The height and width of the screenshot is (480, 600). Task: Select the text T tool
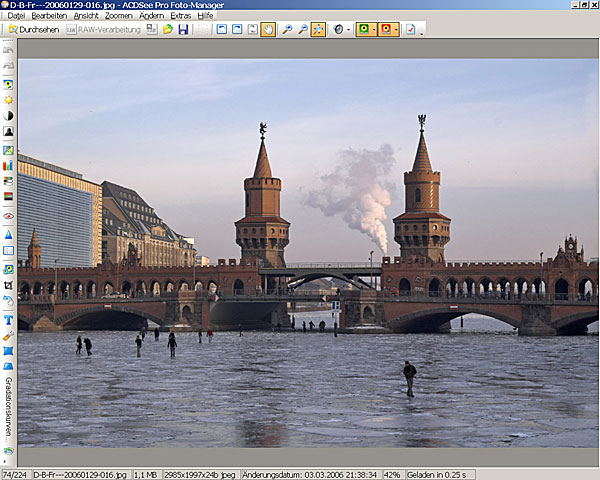pyautogui.click(x=8, y=320)
